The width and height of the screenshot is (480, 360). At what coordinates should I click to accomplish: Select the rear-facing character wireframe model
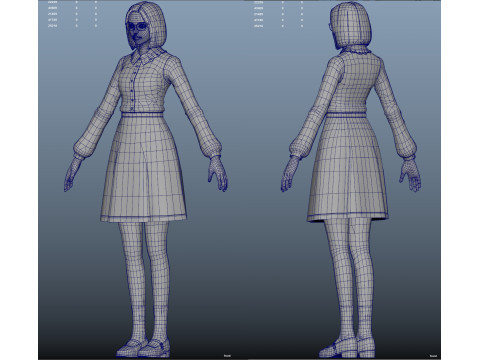(351, 179)
